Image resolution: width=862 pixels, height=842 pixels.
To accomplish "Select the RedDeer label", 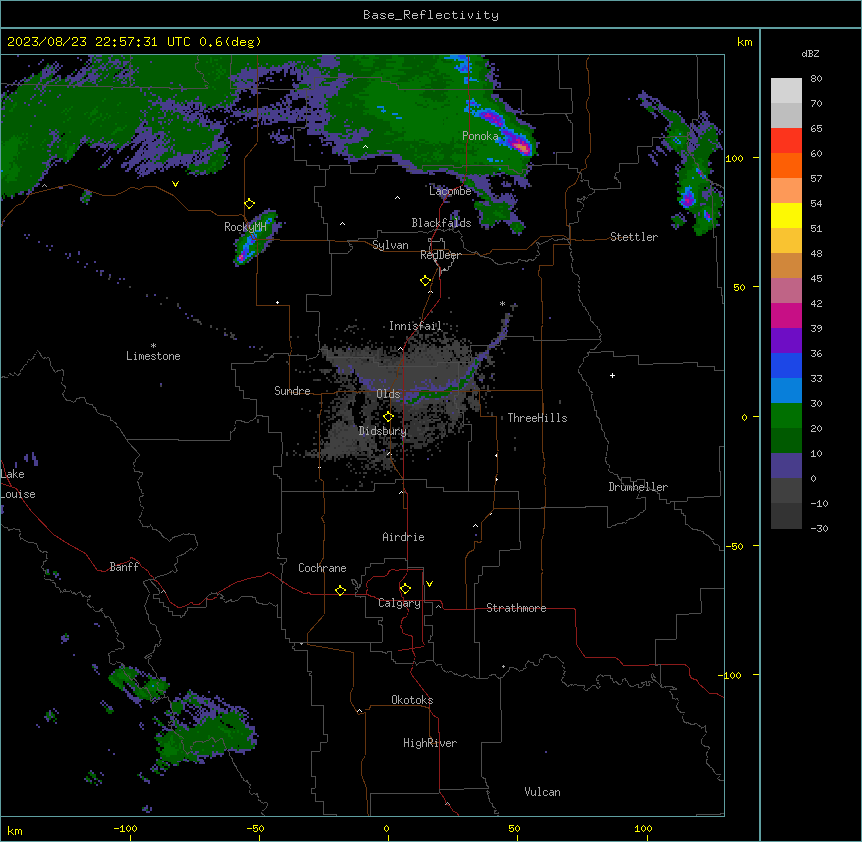I will (x=440, y=255).
